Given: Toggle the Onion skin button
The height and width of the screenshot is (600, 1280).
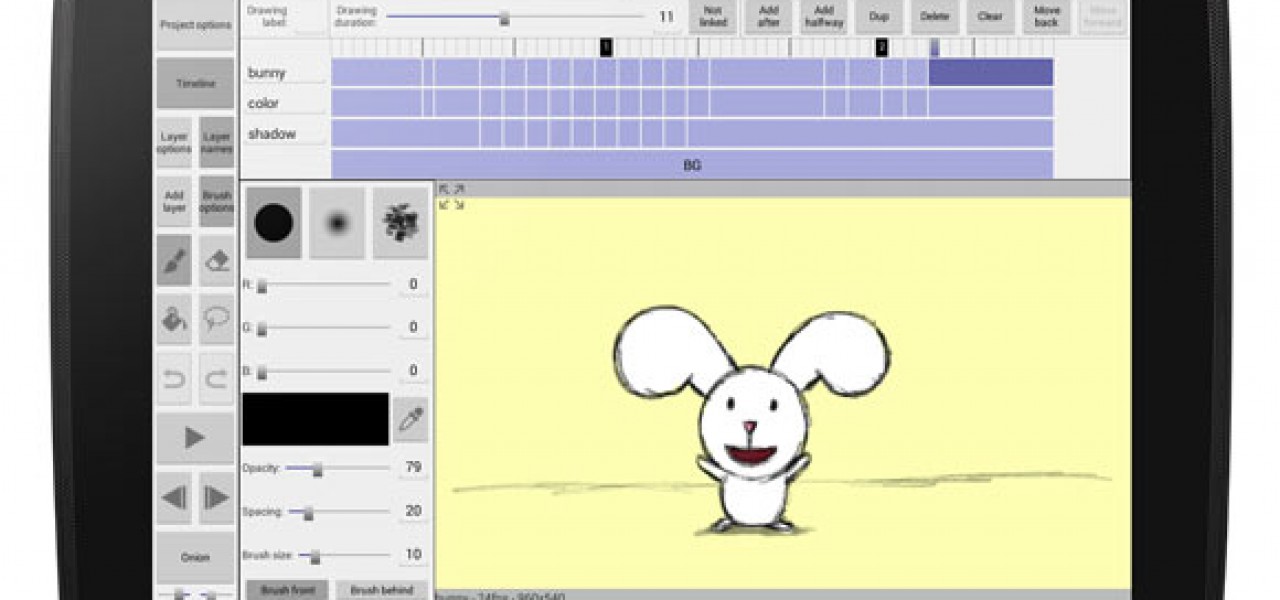Looking at the screenshot, I should point(195,557).
